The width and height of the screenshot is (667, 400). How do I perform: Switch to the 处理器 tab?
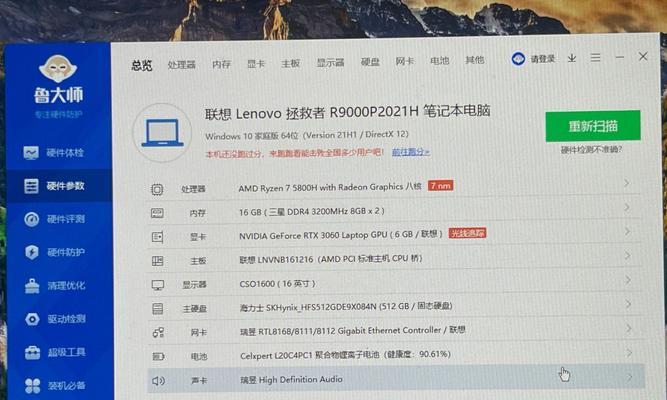[182, 65]
